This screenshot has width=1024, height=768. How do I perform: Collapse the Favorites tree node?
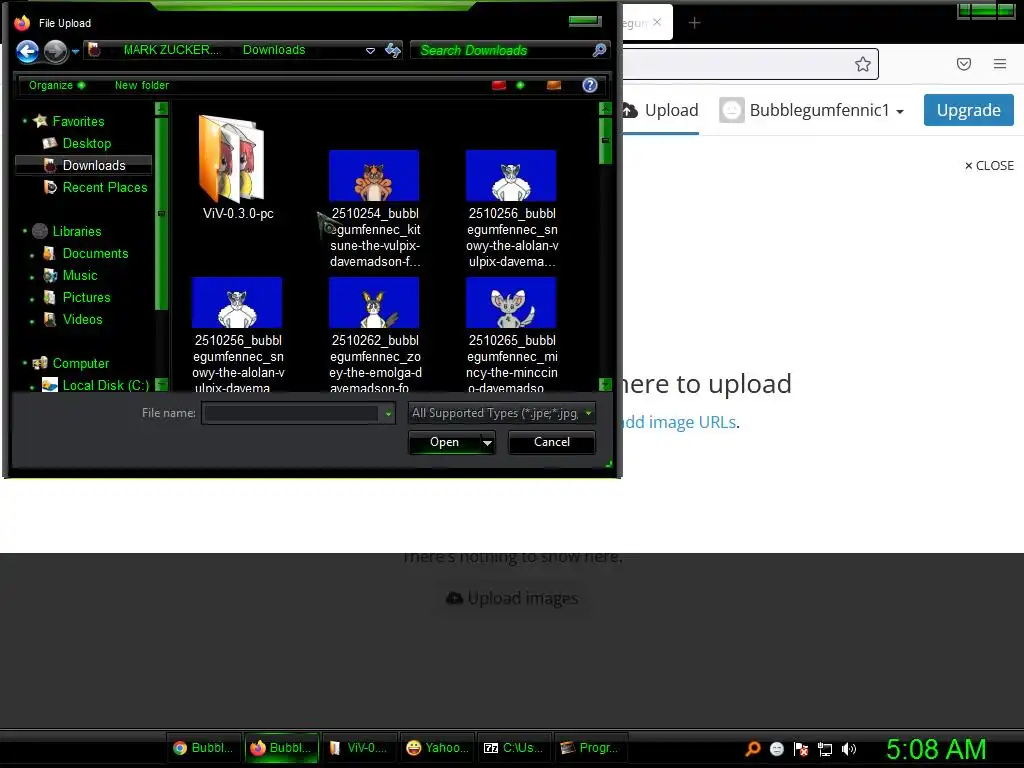pos(25,121)
